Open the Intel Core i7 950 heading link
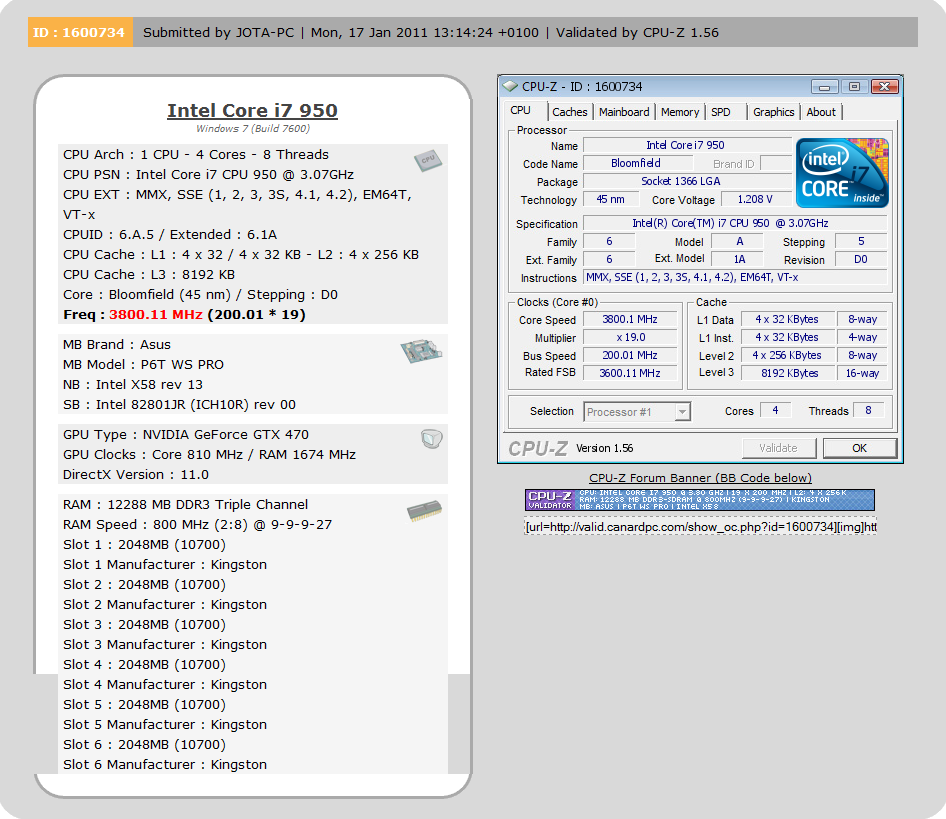The height and width of the screenshot is (819, 946). [x=252, y=110]
